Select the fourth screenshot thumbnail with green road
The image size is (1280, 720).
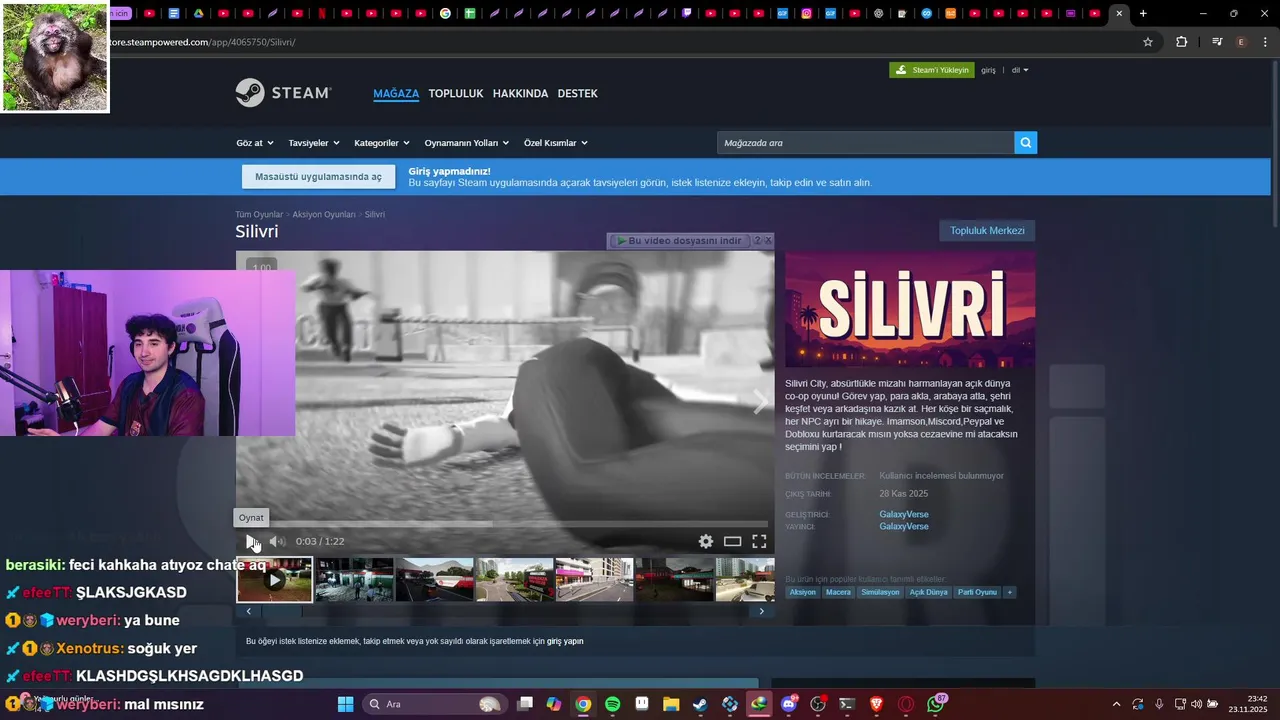pos(514,580)
